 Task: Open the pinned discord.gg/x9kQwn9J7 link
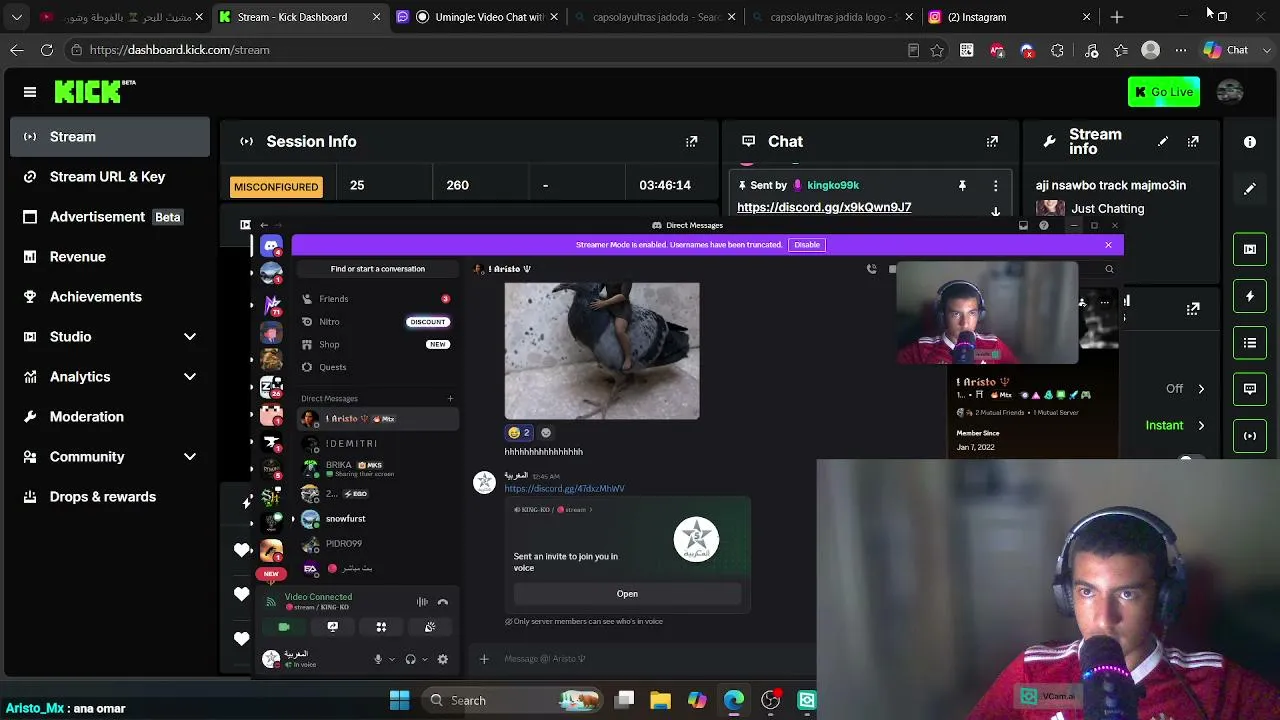[824, 207]
